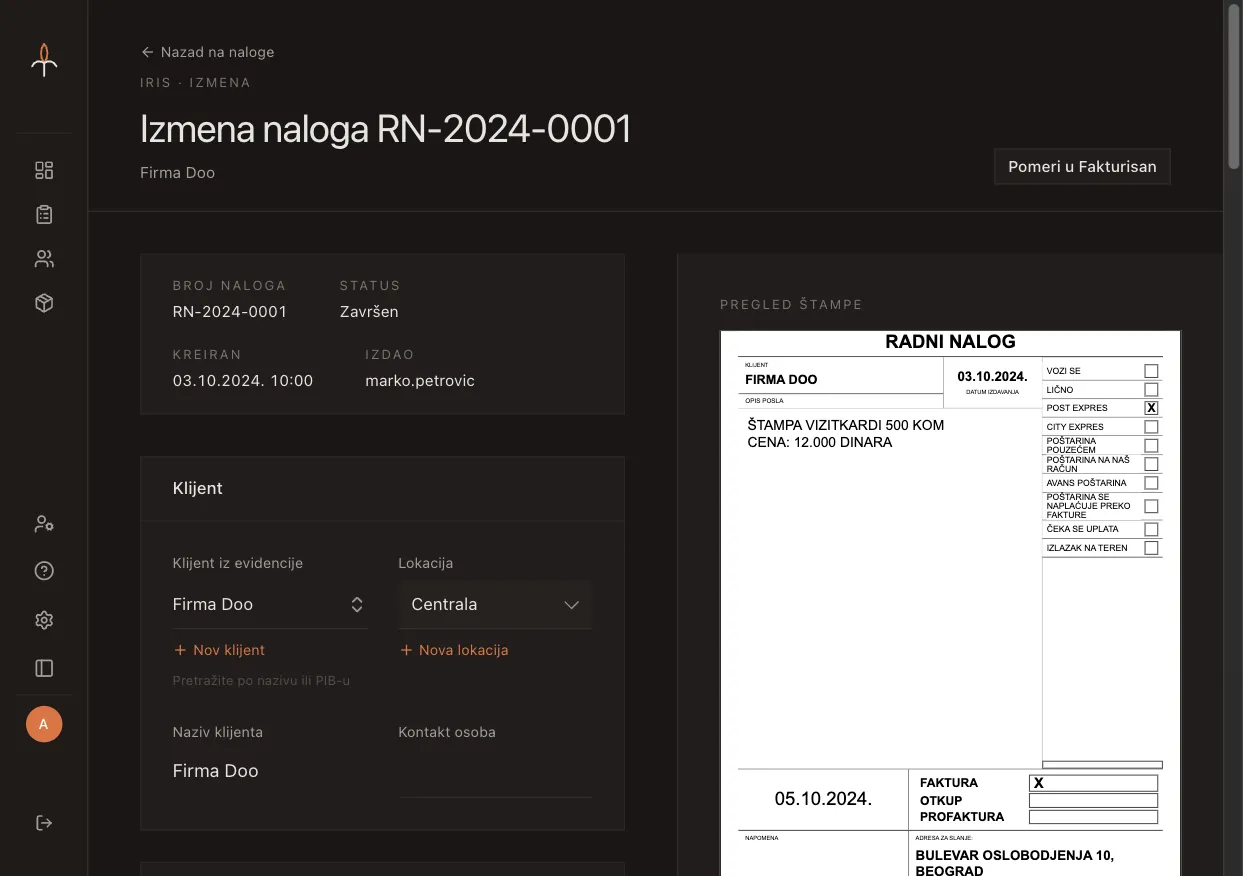1243x876 pixels.
Task: Open the work orders clipboard icon
Action: click(44, 214)
